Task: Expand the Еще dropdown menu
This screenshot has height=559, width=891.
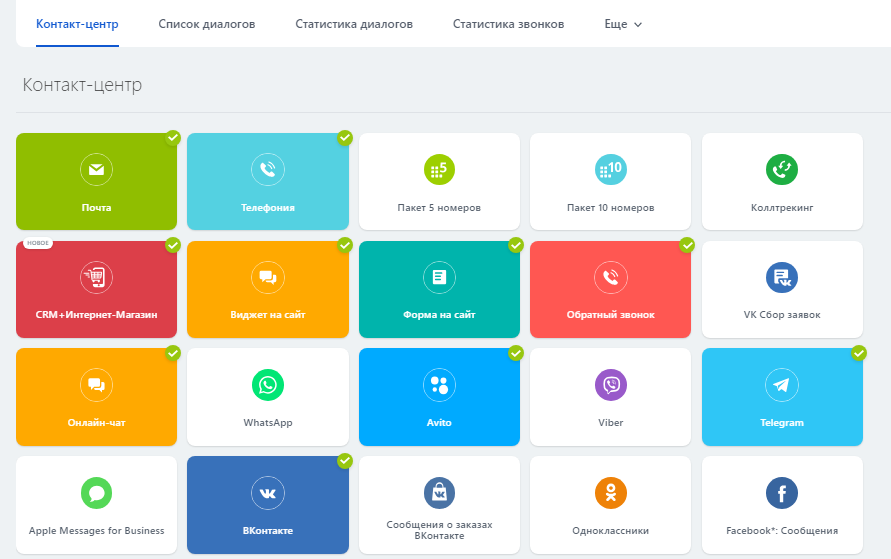Action: pos(623,24)
